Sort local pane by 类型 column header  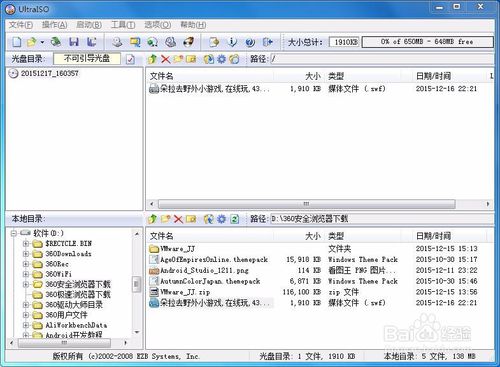368,236
